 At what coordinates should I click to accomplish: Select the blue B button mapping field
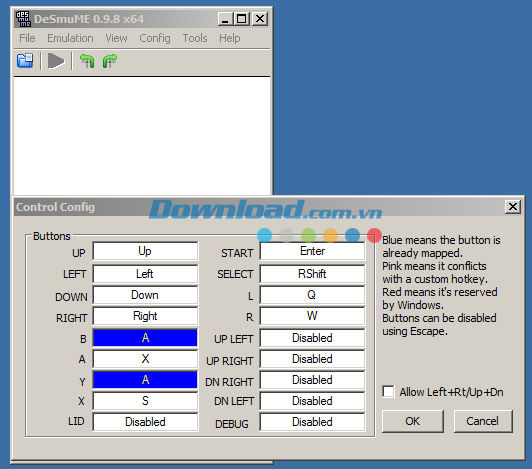point(145,338)
